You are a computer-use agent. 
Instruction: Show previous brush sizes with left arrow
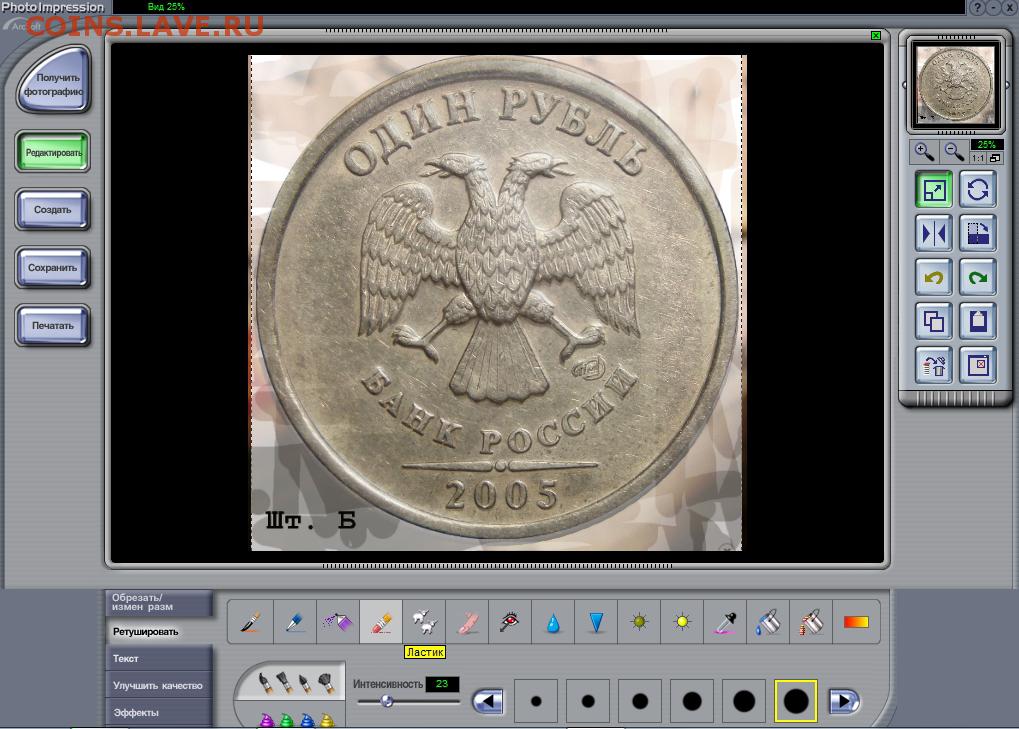point(488,702)
